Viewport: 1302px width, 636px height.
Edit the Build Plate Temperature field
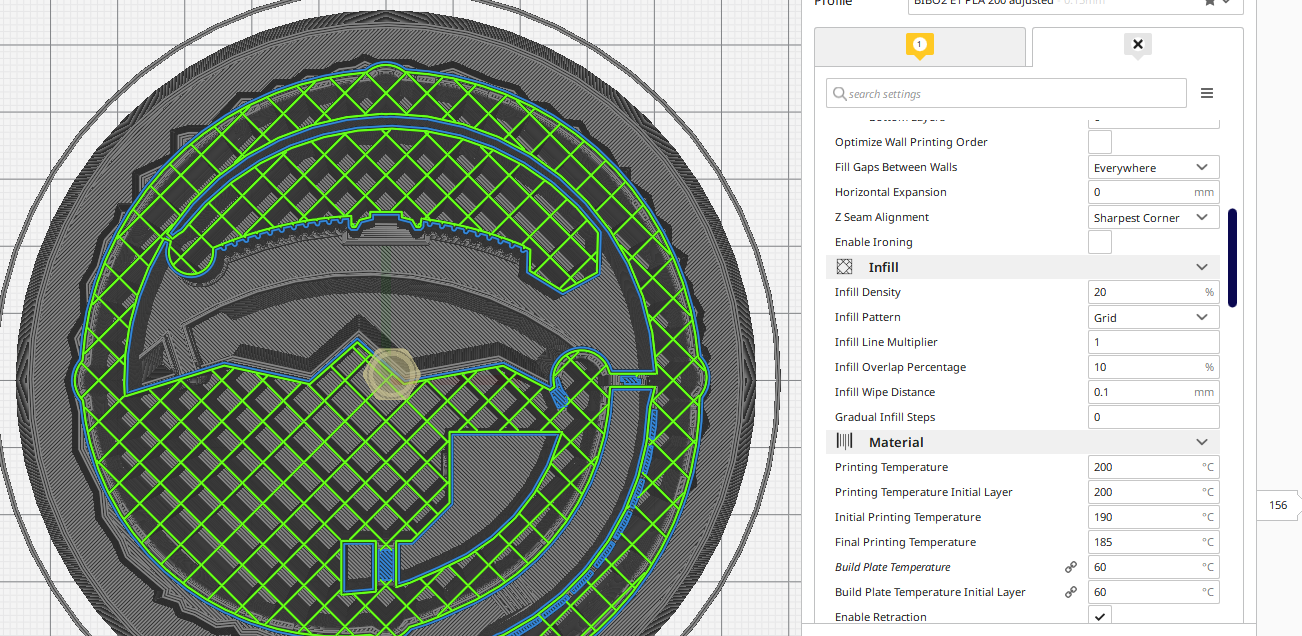pos(1154,567)
